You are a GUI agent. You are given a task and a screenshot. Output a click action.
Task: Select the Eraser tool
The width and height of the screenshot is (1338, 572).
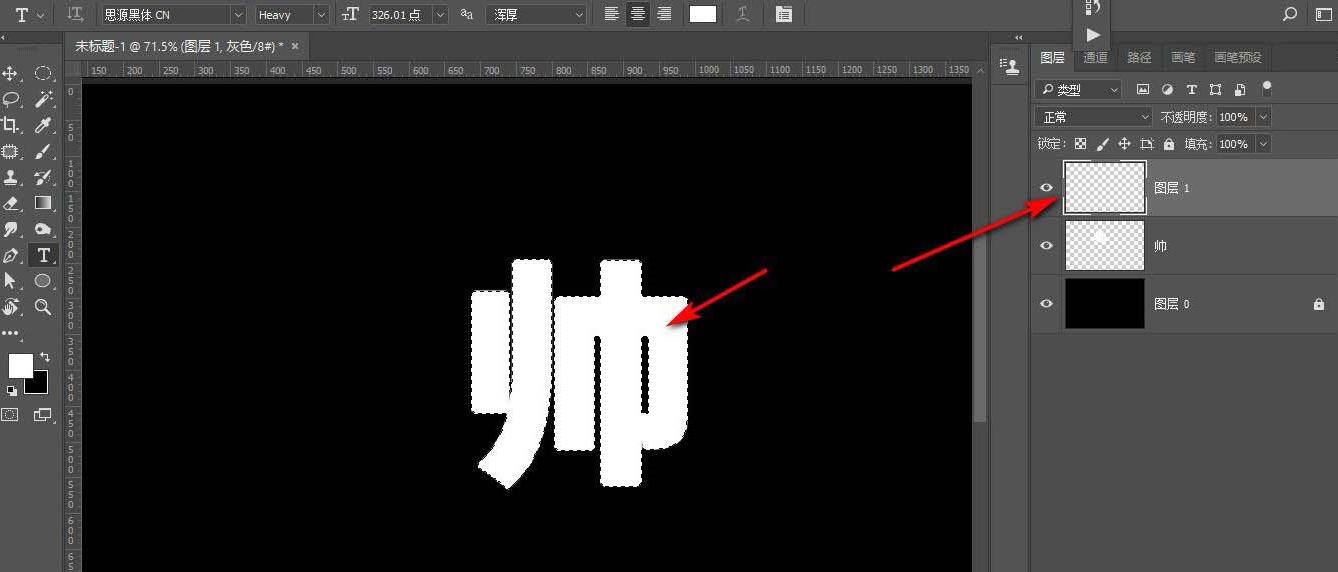coord(11,203)
